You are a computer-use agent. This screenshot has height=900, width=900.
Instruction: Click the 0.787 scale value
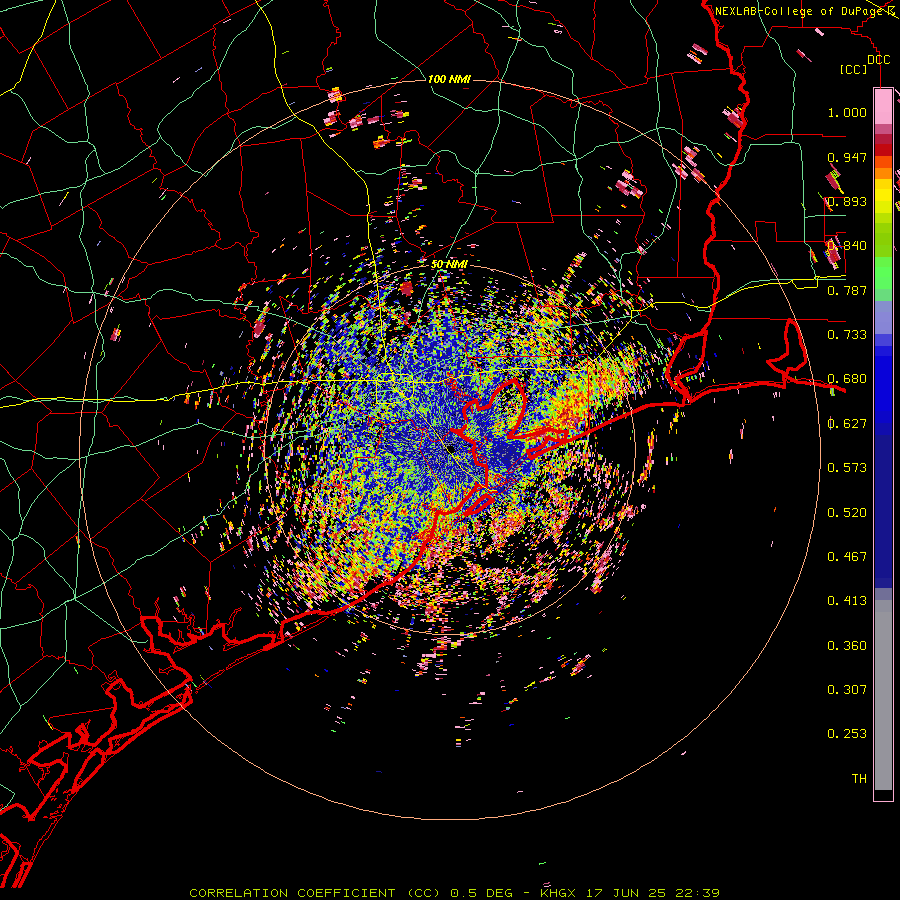click(847, 290)
